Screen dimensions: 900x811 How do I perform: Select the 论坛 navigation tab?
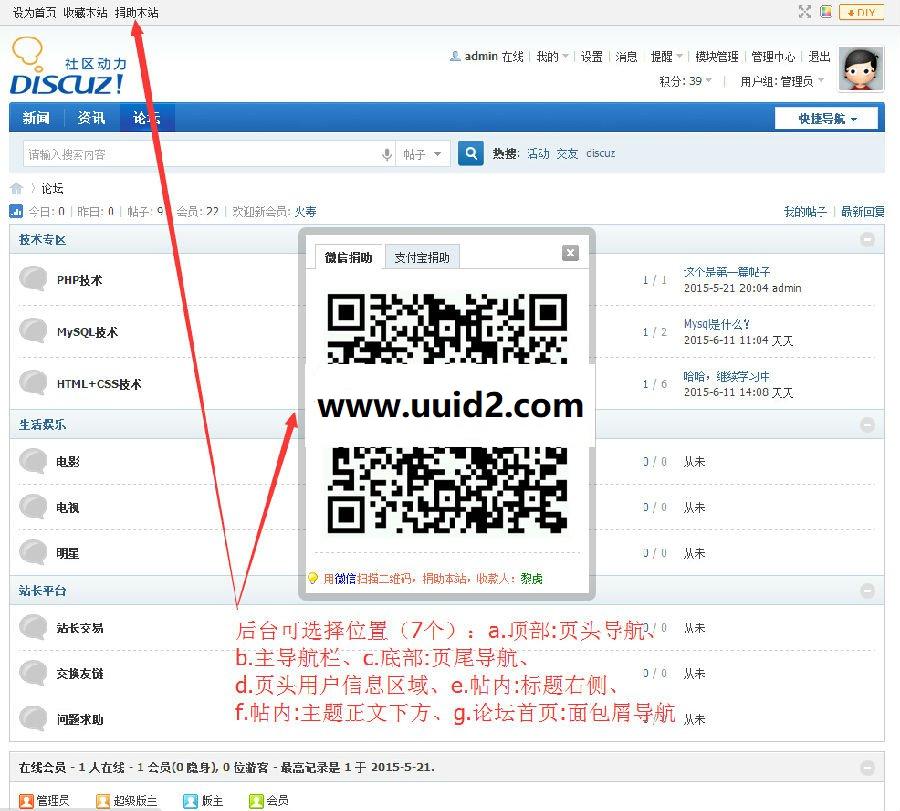pos(147,118)
